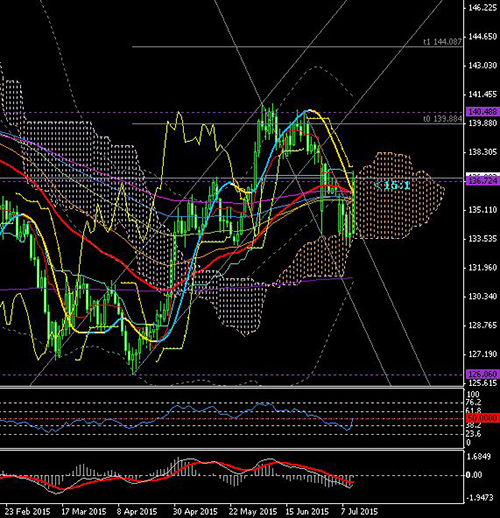500x518 pixels.
Task: Click the 7 Jul 2015 date on time axis
Action: pos(359,511)
